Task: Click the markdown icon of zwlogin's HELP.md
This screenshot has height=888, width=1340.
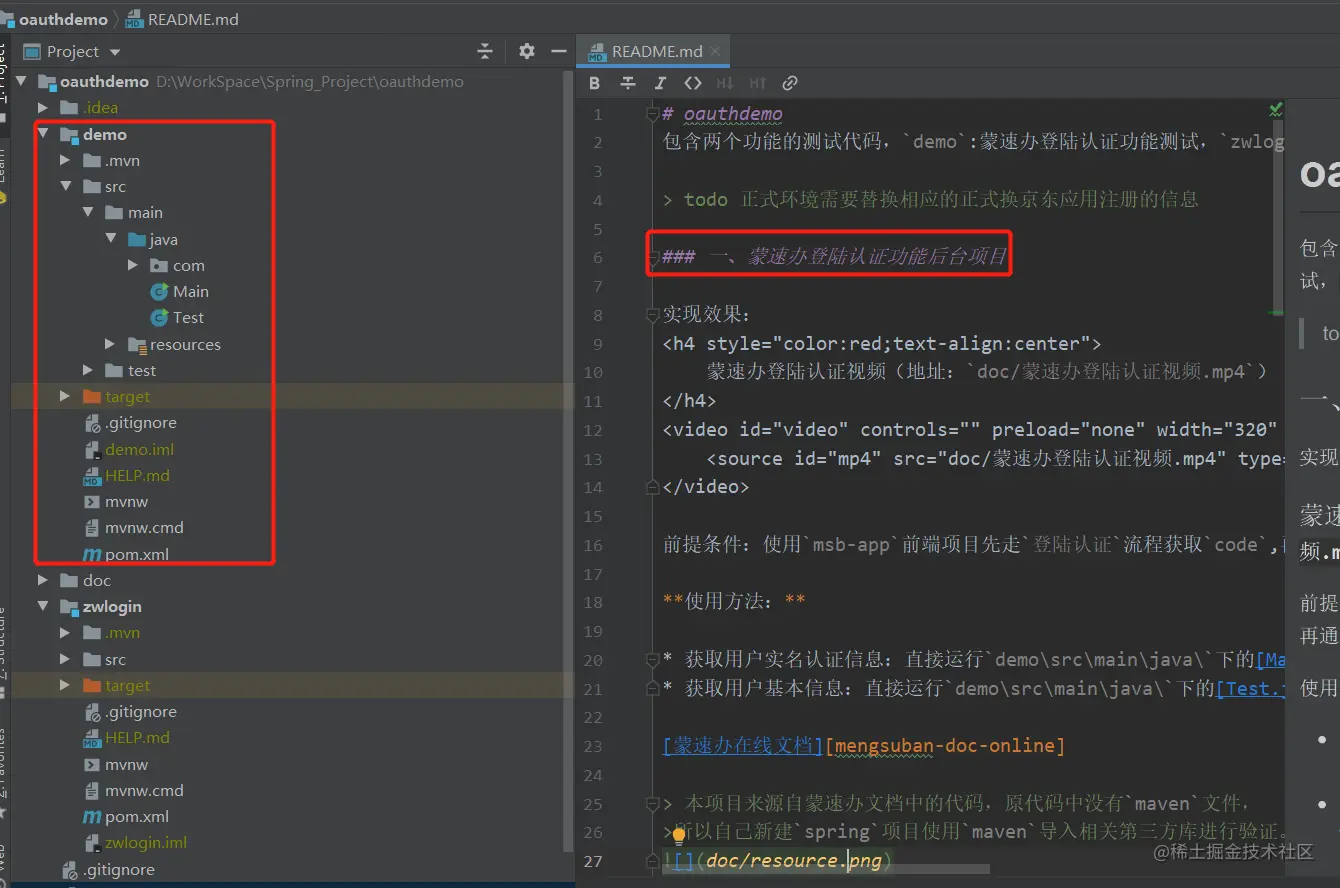Action: pos(92,738)
